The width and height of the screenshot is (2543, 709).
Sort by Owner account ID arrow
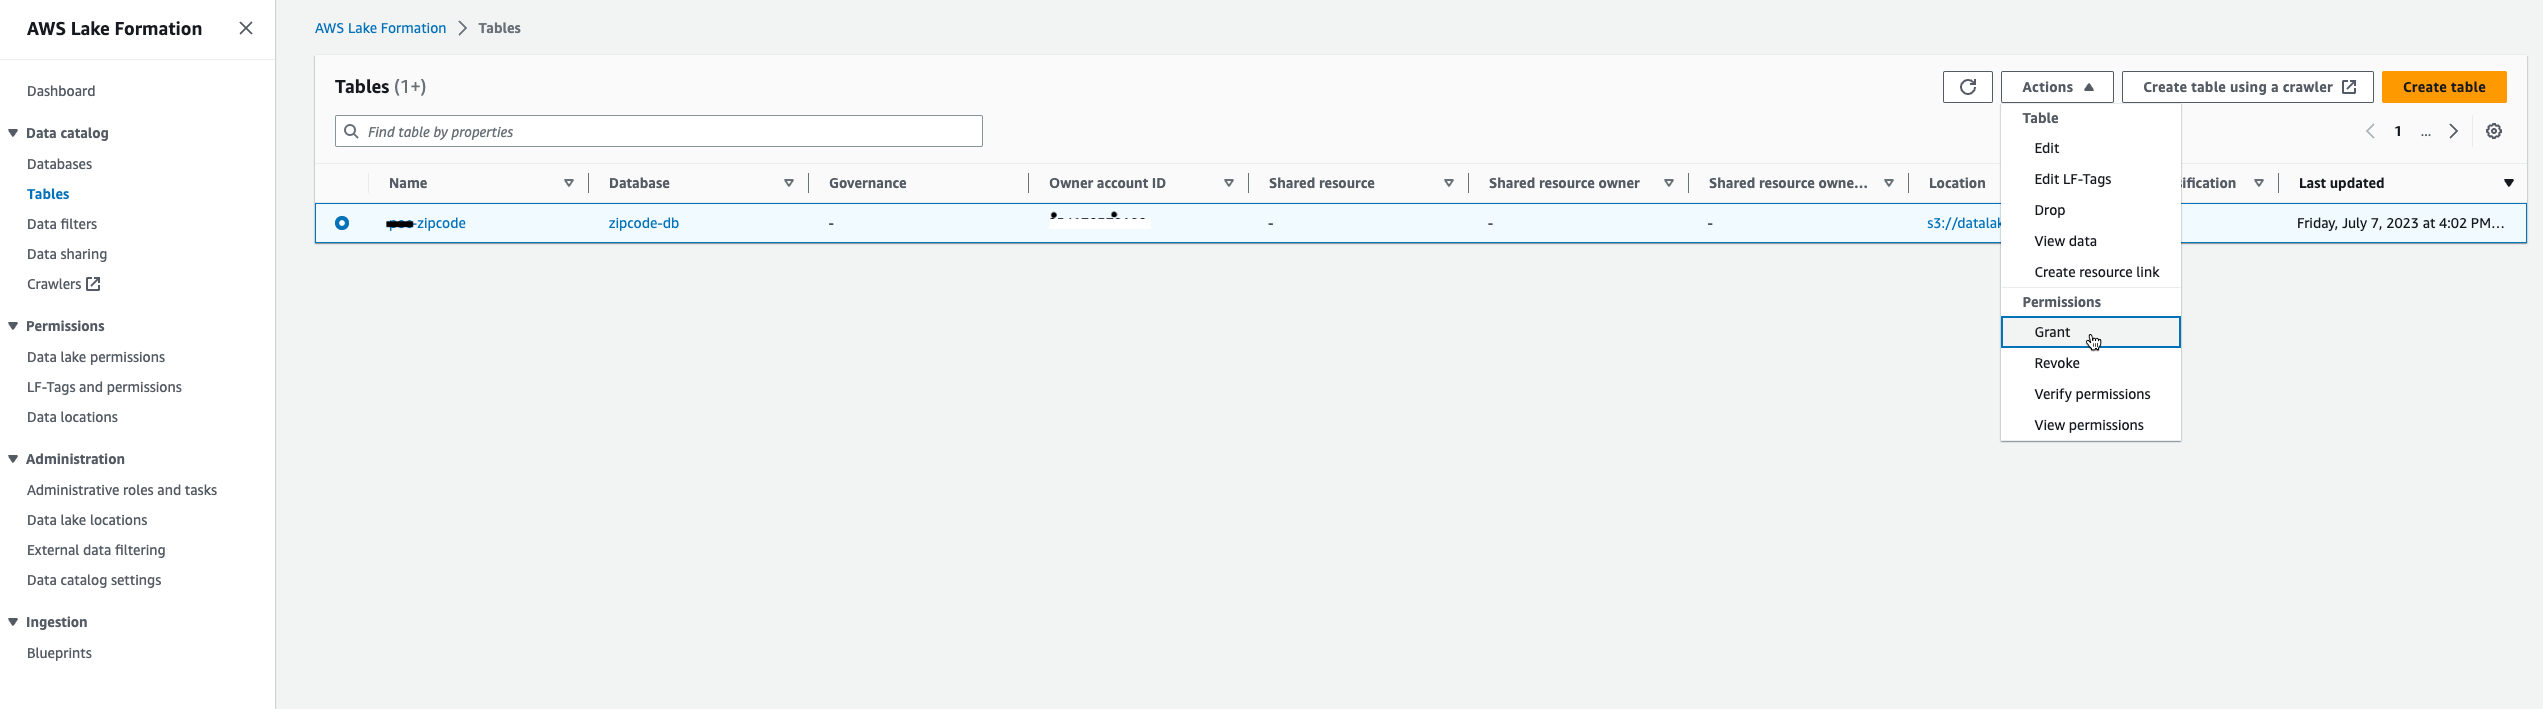tap(1229, 183)
